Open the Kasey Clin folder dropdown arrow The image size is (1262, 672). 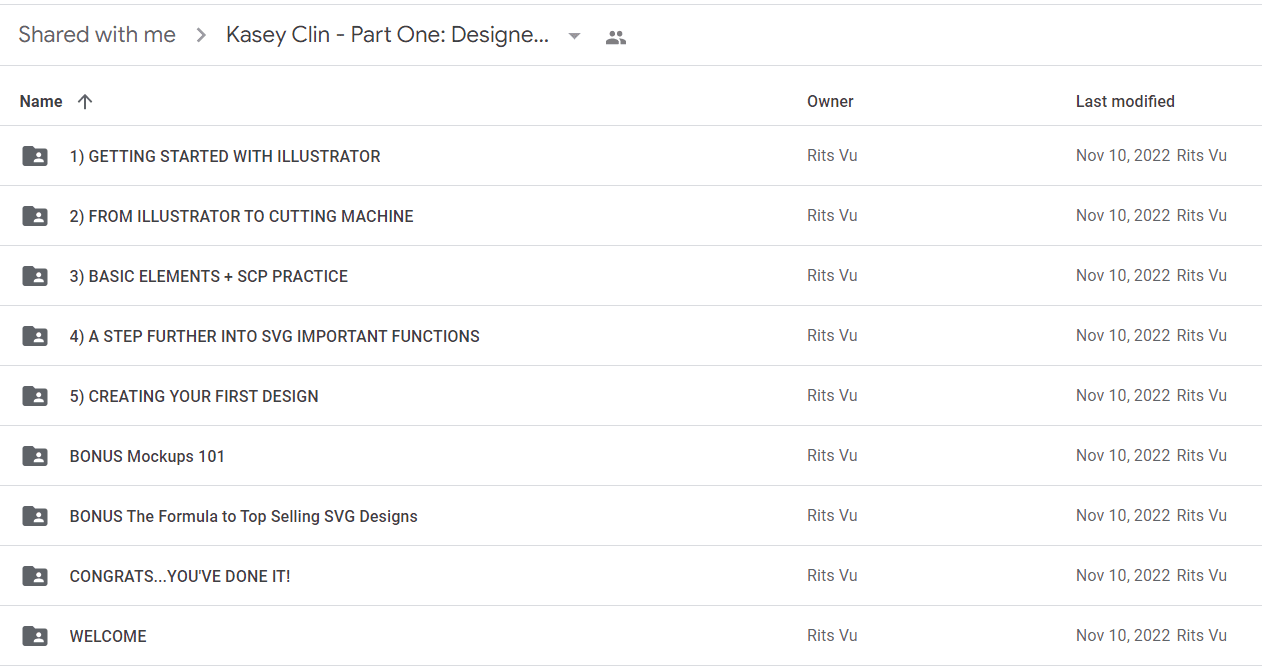pyautogui.click(x=574, y=36)
